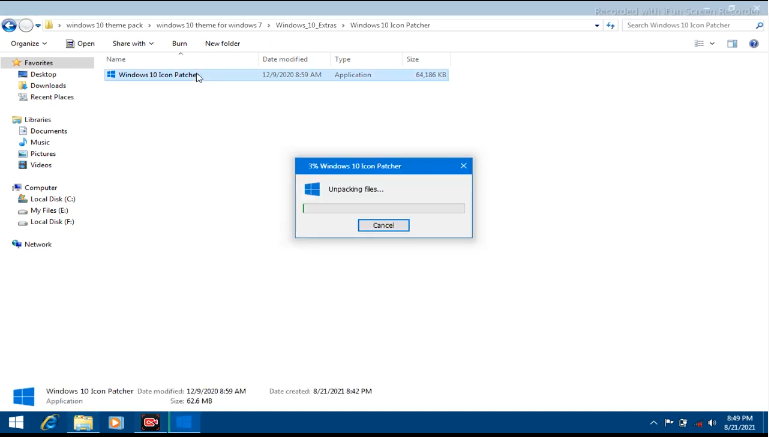Select Libraries in navigation pane
The width and height of the screenshot is (769, 437).
tap(37, 119)
